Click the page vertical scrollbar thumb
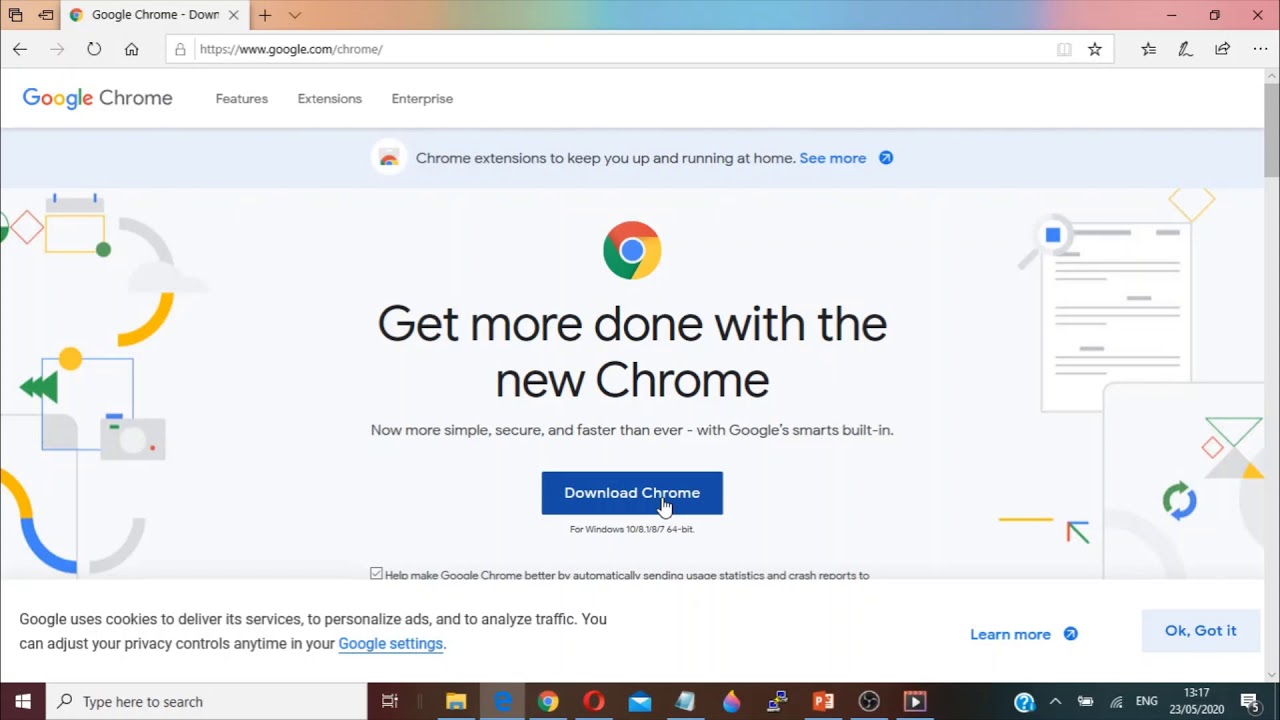This screenshot has height=720, width=1280. [1272, 130]
